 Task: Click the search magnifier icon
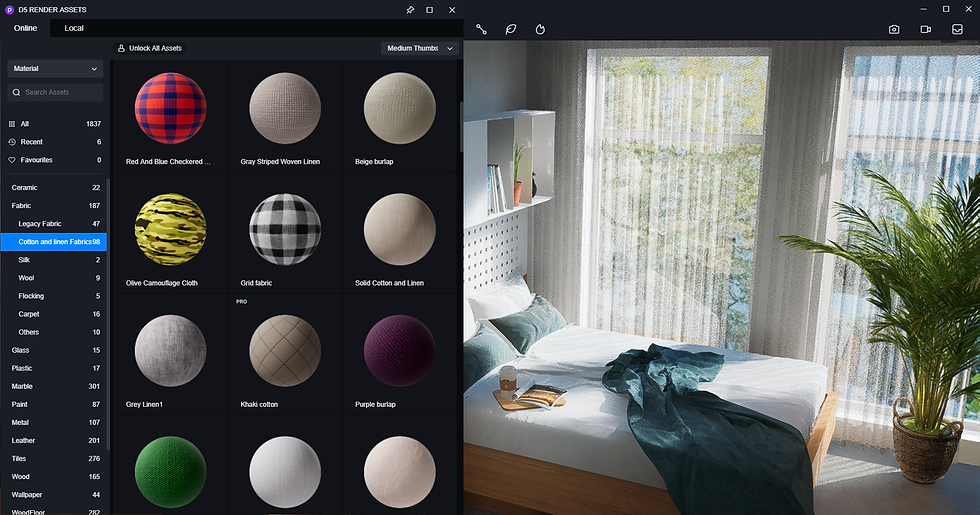(16, 92)
